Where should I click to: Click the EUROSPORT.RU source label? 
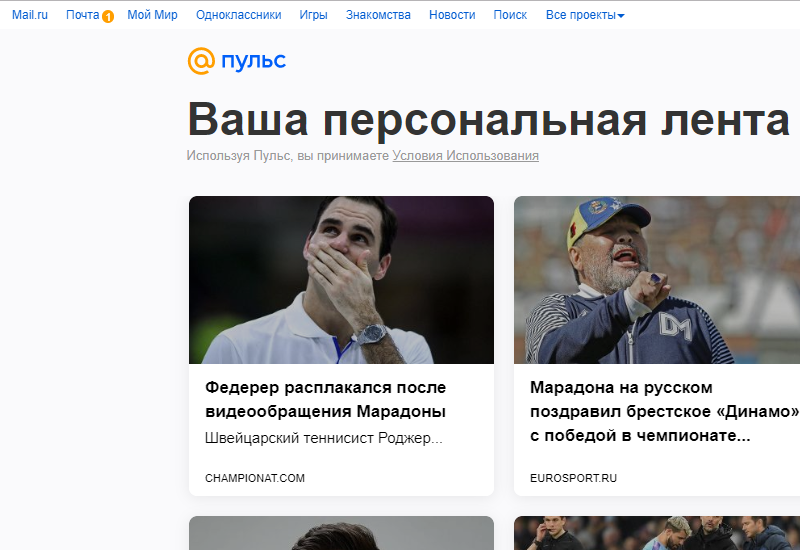click(x=573, y=478)
